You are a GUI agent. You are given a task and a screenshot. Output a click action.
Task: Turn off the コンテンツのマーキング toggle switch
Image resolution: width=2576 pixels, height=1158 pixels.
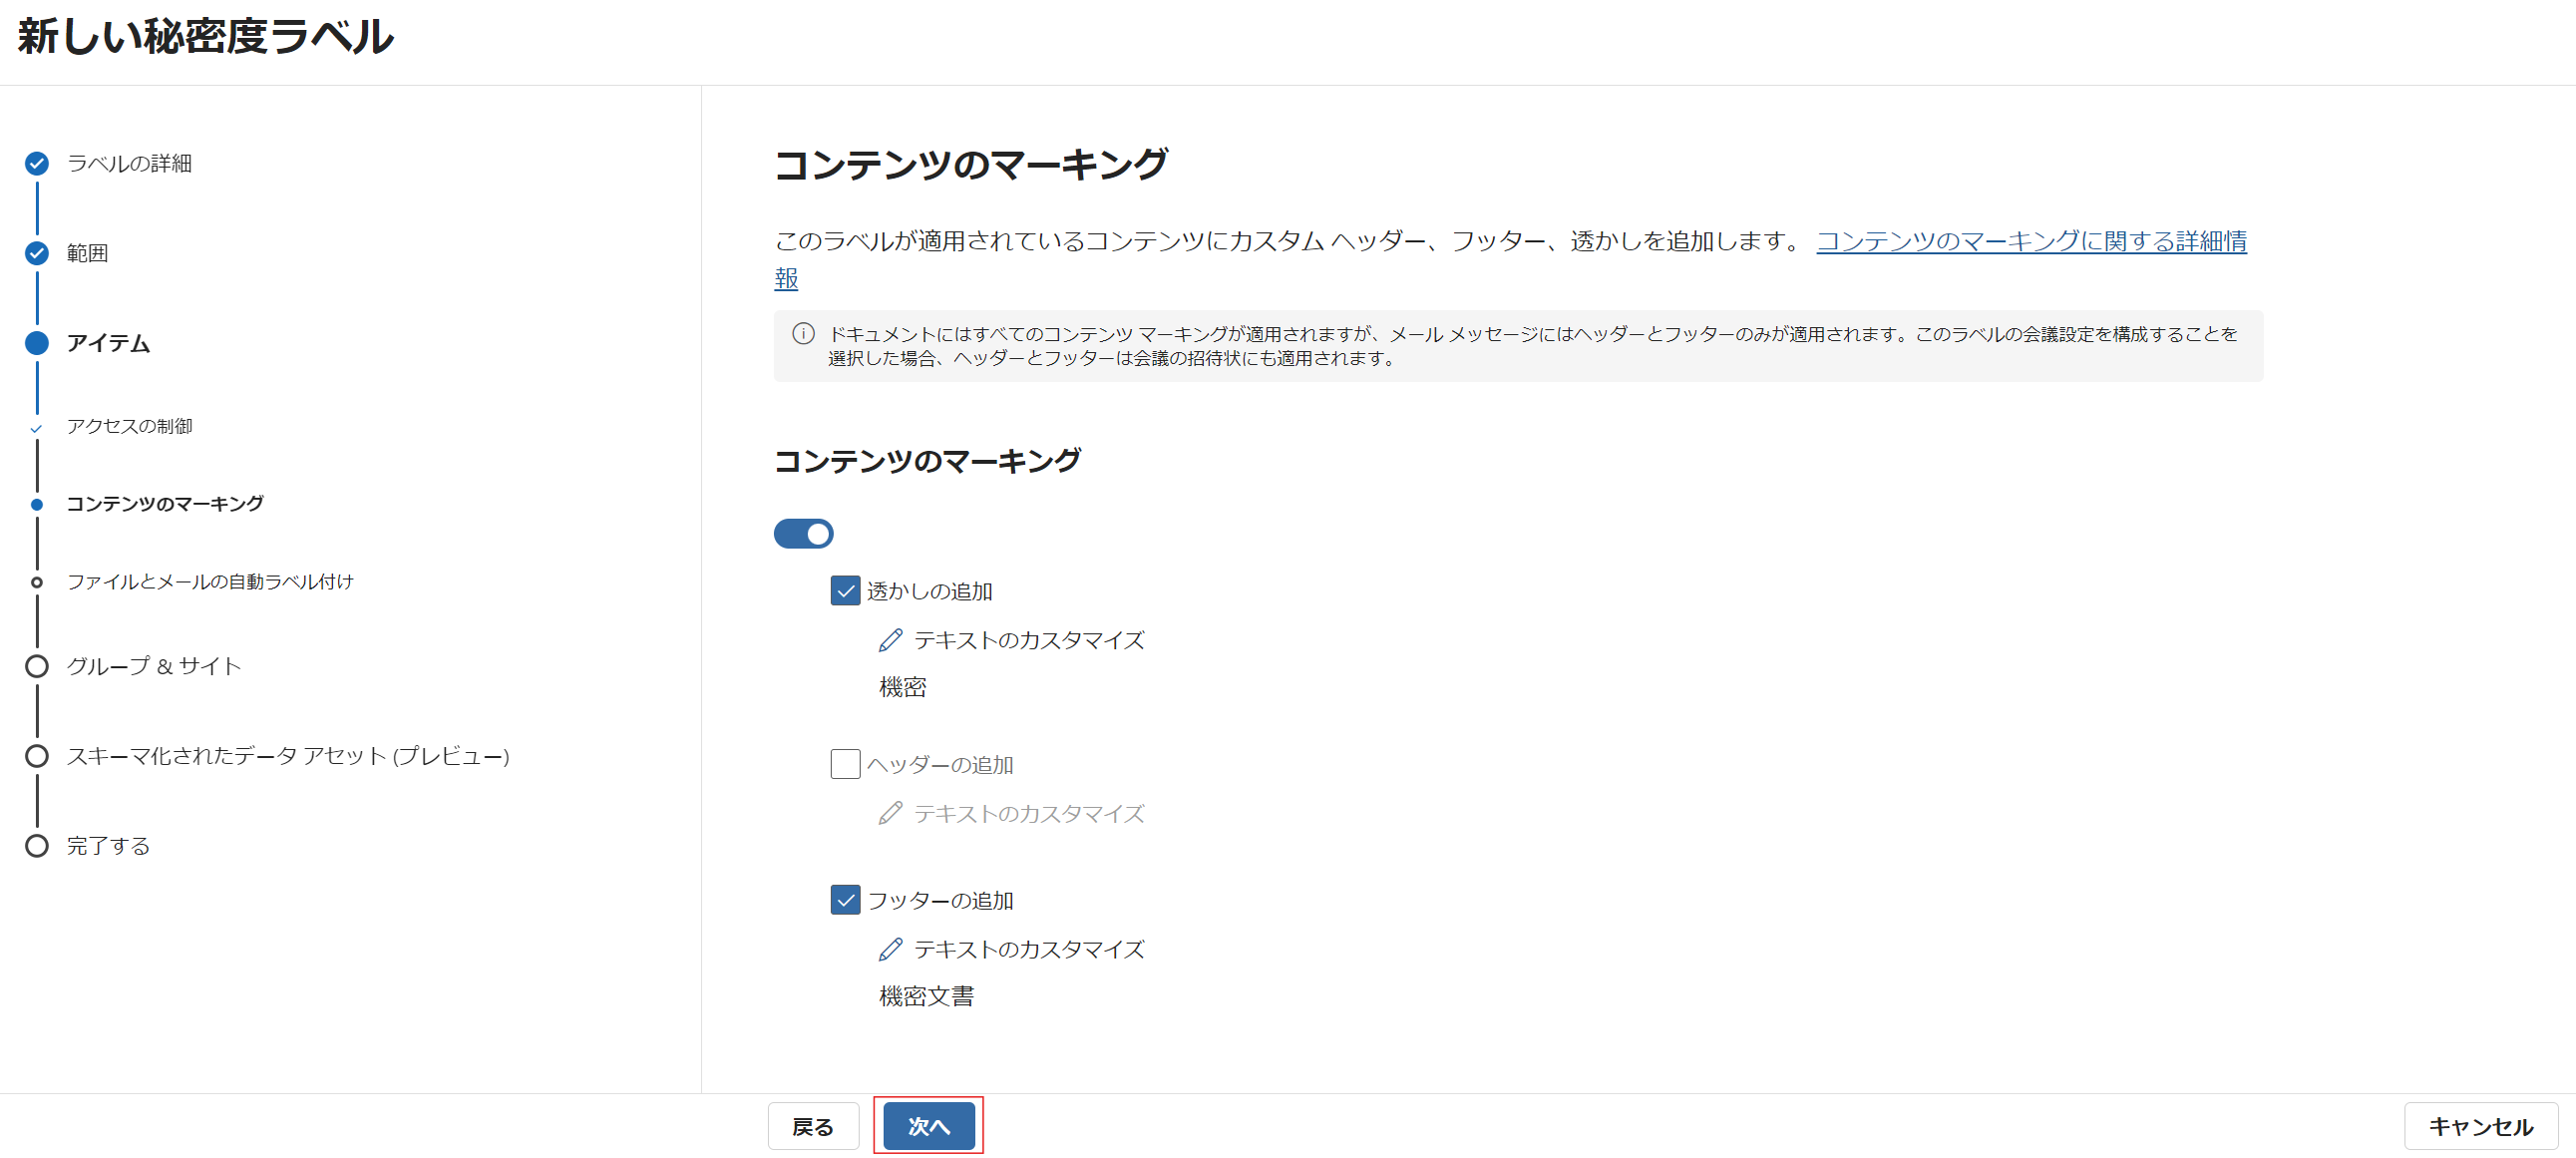[803, 534]
